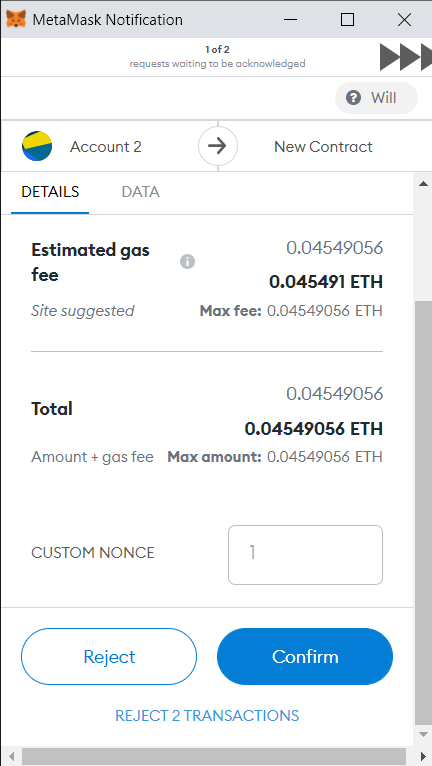Click REJECT 2 TRANSACTIONS link

point(207,716)
